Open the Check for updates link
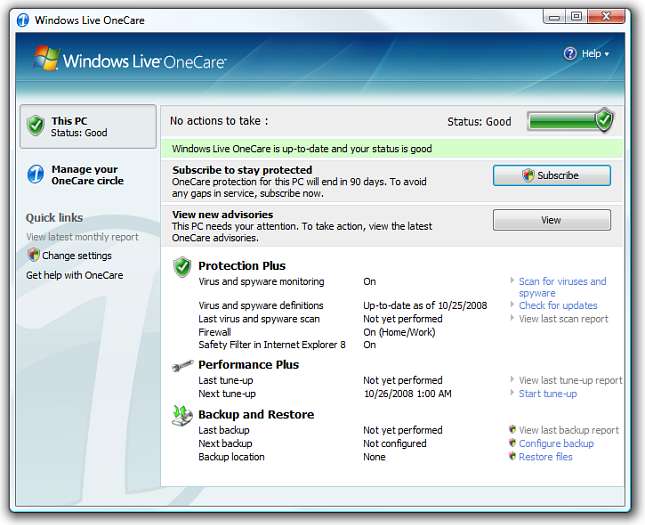This screenshot has height=525, width=645. click(558, 305)
